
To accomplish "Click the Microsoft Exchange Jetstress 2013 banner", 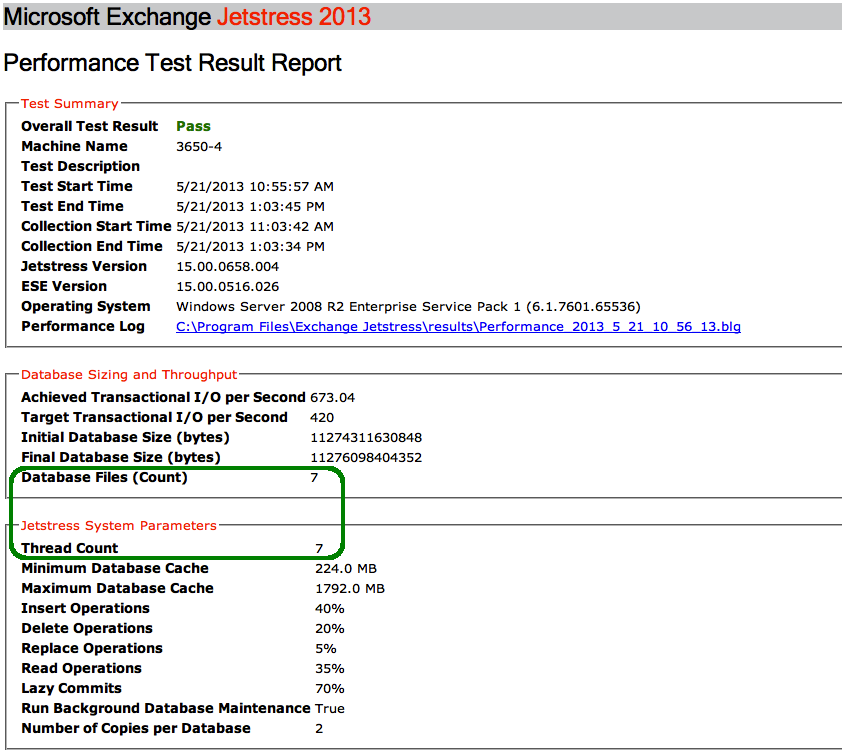I will pyautogui.click(x=188, y=17).
